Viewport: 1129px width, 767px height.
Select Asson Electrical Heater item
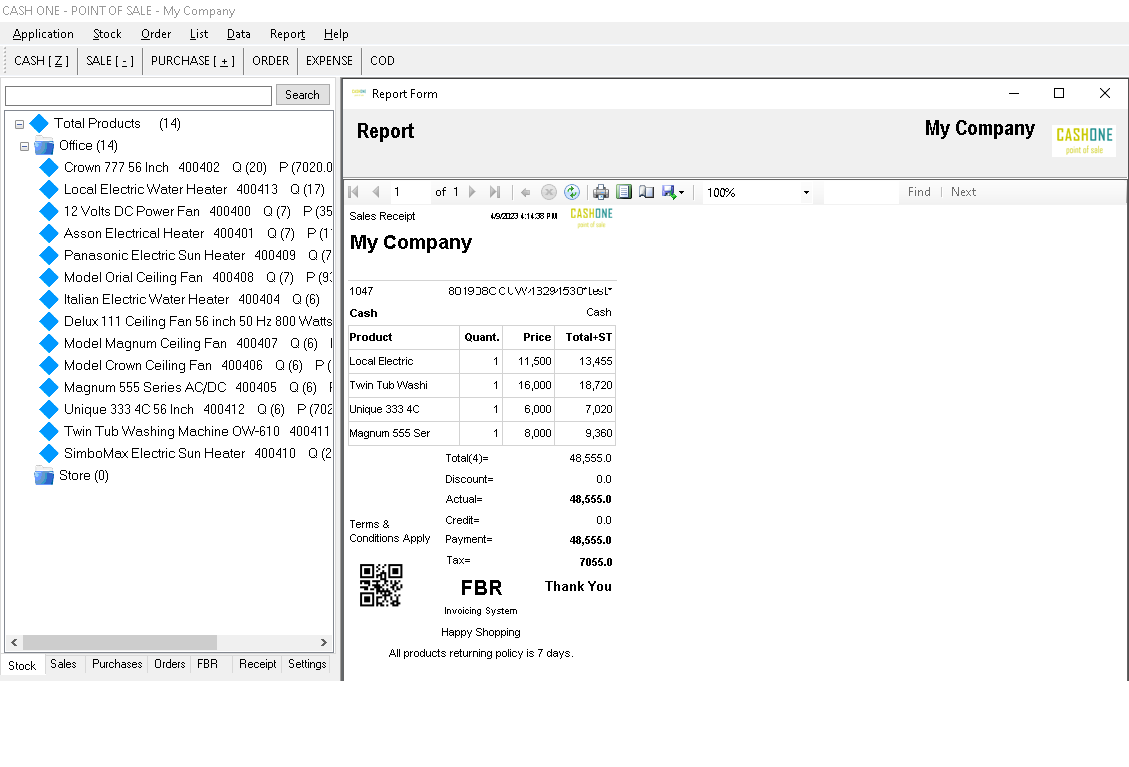click(198, 233)
